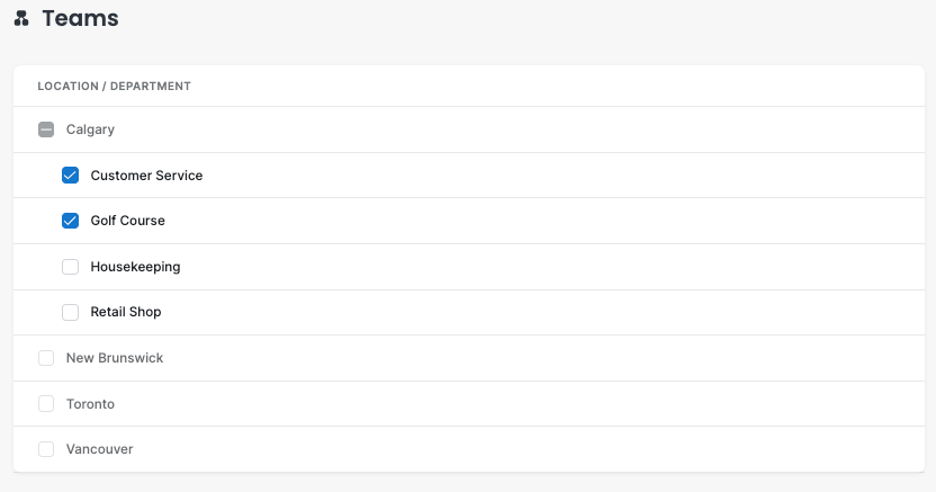
Task: Click the Teams icon beside the heading
Action: coord(21,19)
